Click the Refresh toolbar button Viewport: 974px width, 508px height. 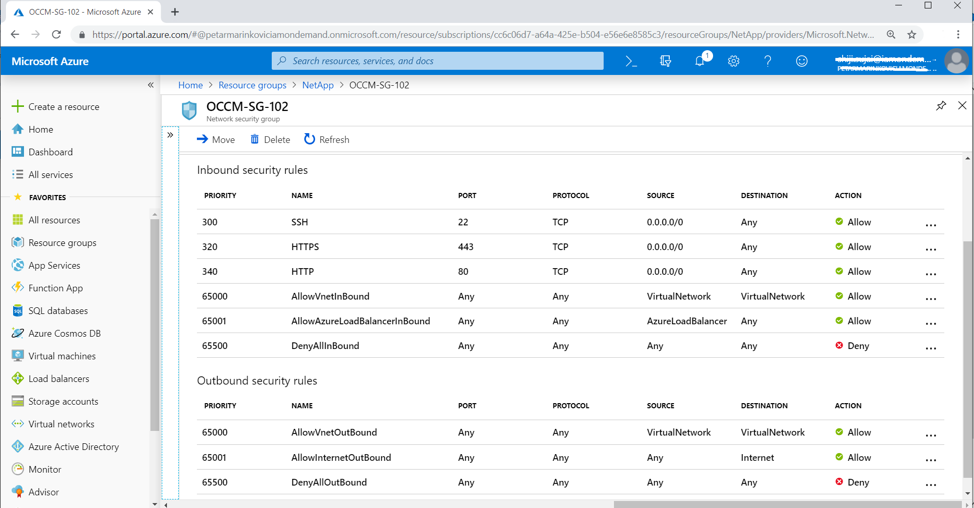(327, 140)
